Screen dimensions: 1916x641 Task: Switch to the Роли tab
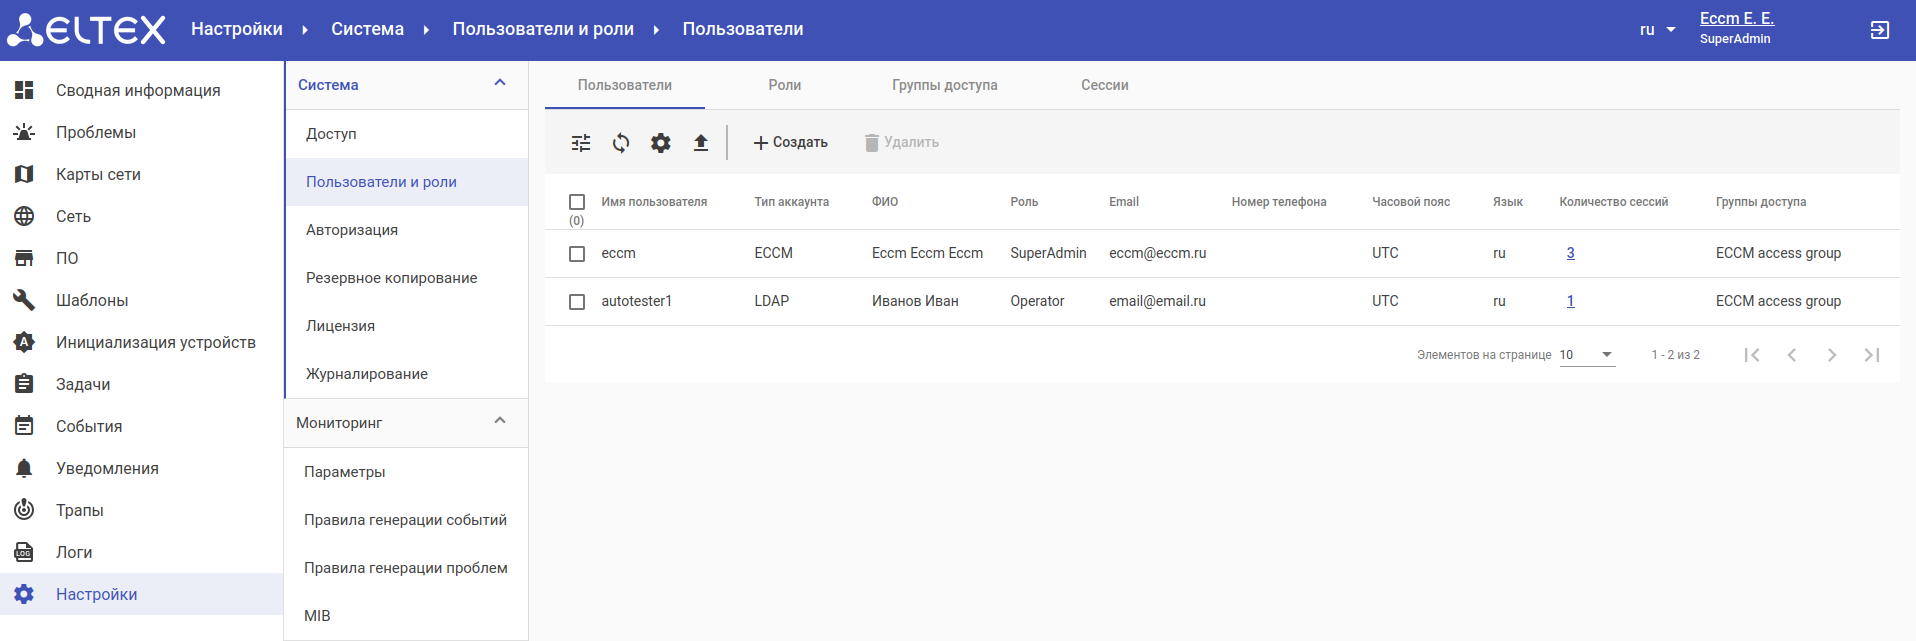click(x=784, y=85)
